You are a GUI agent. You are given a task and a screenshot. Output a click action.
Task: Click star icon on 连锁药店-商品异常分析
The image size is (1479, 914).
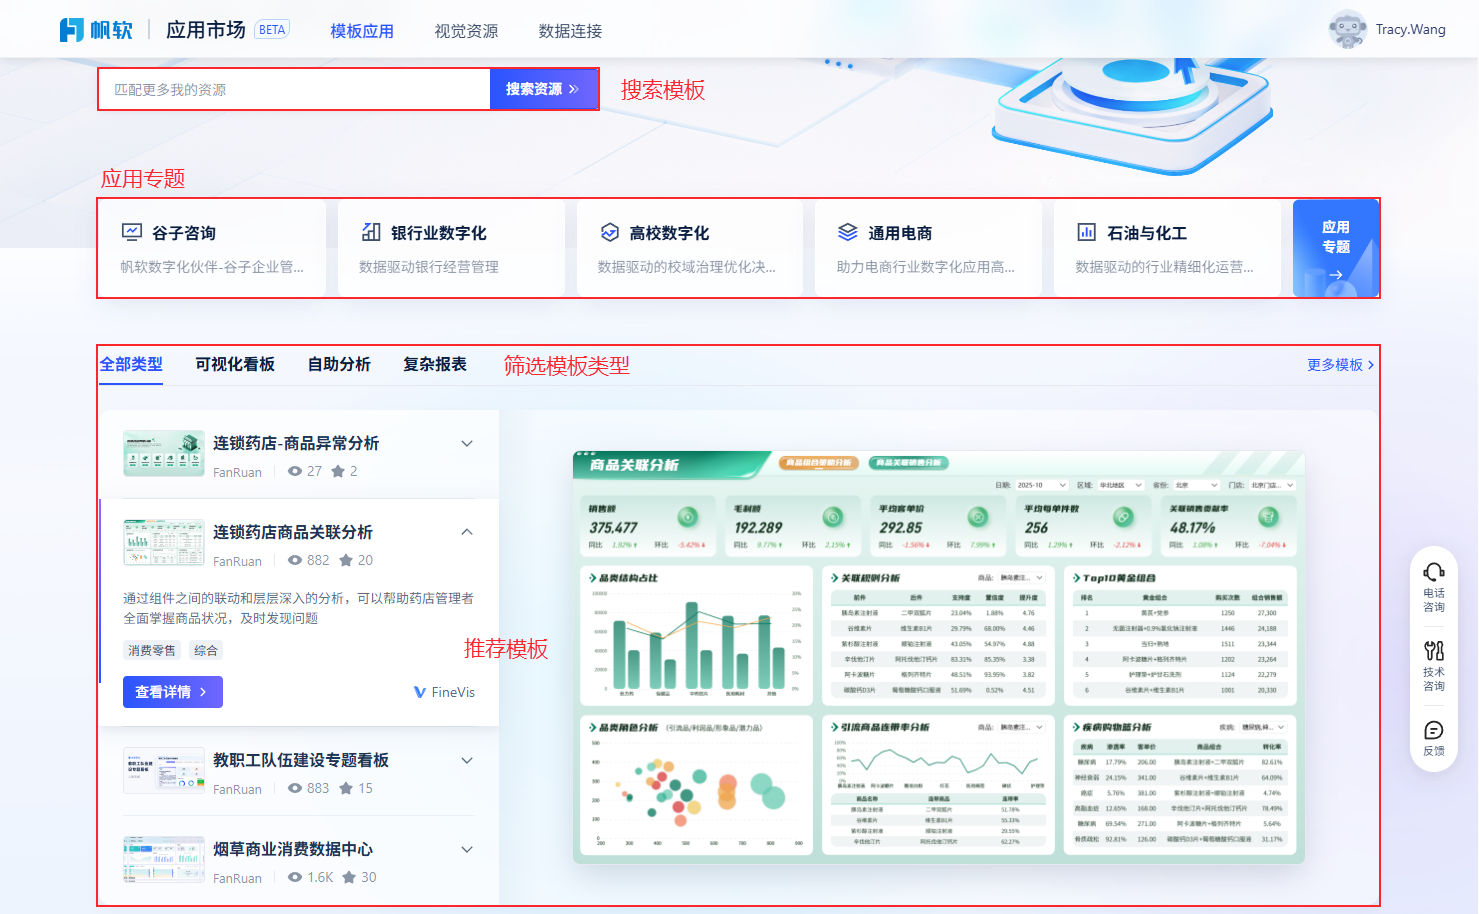pyautogui.click(x=338, y=471)
